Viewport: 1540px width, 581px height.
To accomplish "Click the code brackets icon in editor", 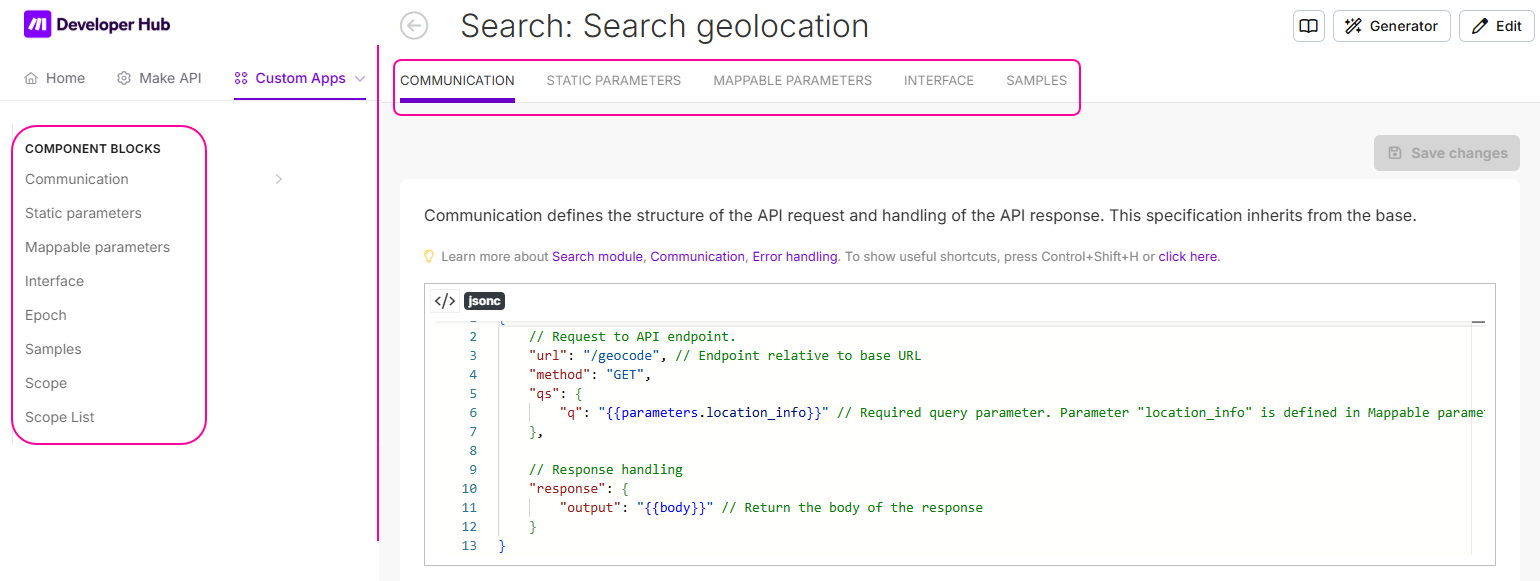I will point(445,301).
